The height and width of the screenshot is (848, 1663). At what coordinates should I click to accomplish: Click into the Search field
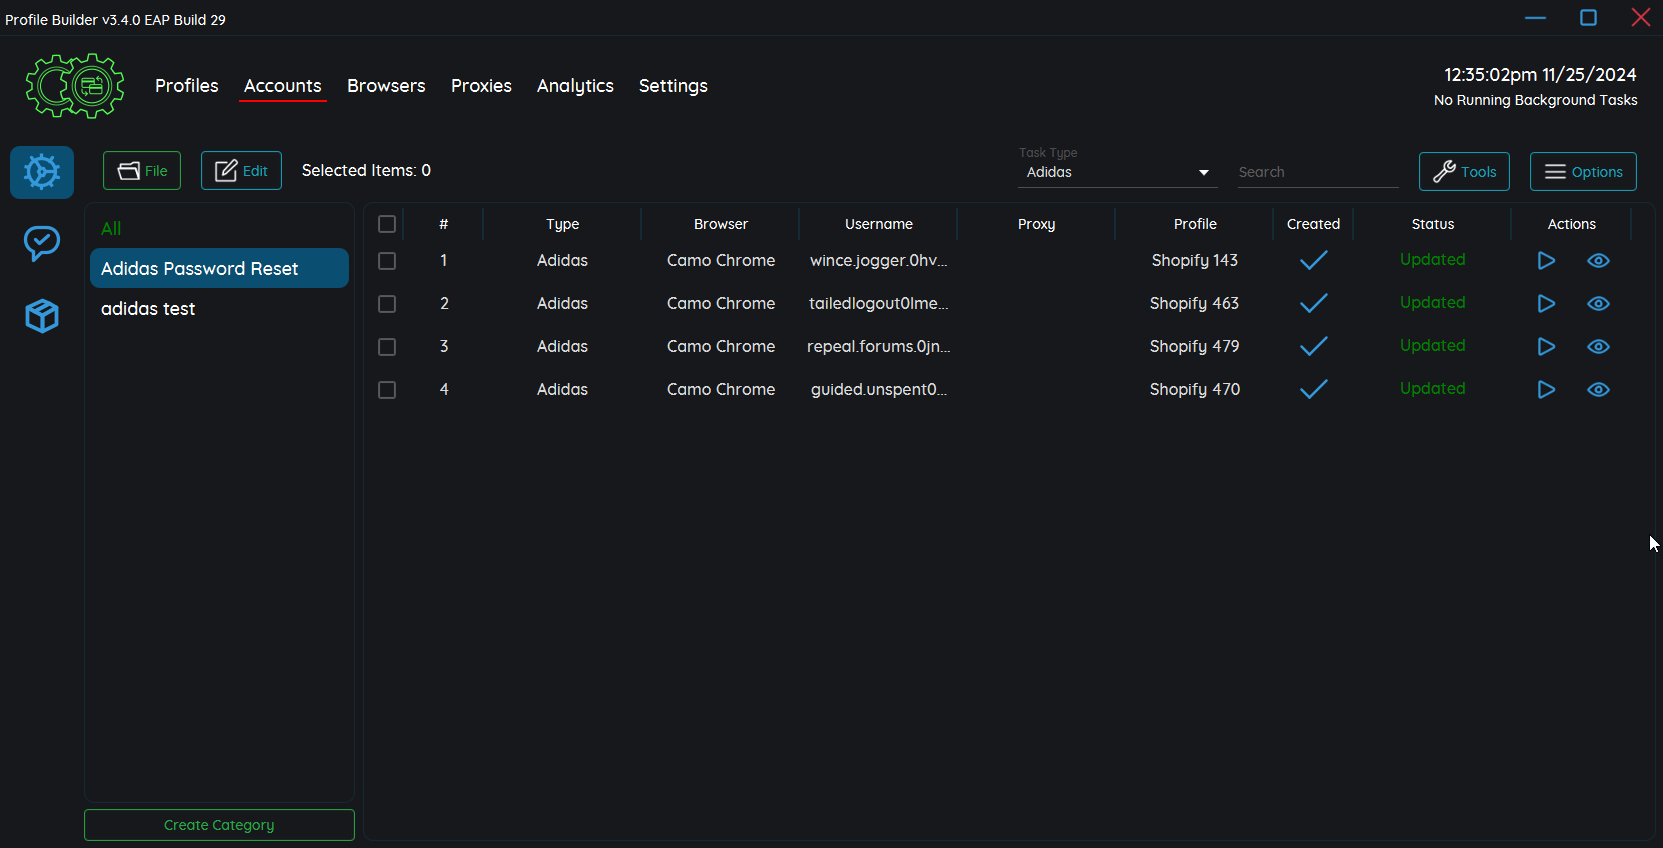point(1317,172)
